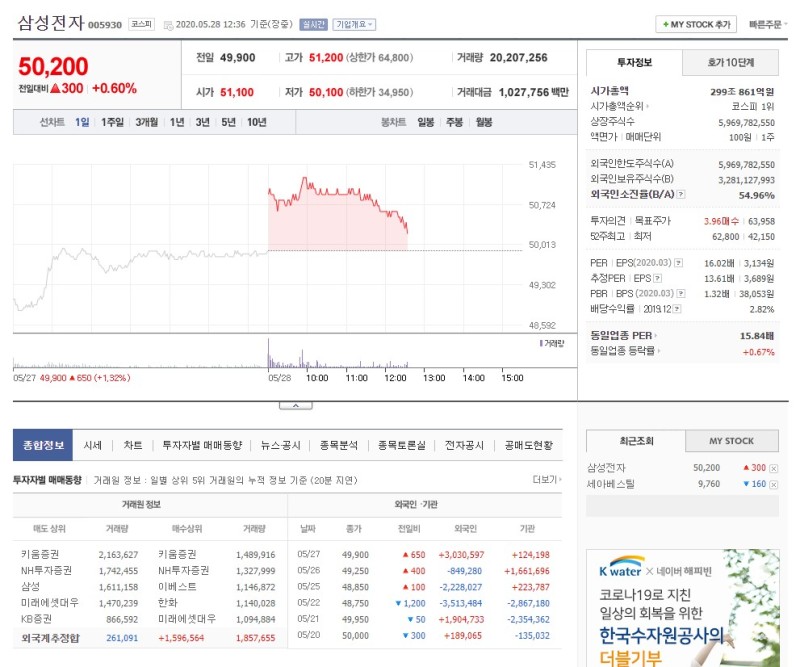Open the 공매도현황 tab
800x667 pixels.
(529, 446)
